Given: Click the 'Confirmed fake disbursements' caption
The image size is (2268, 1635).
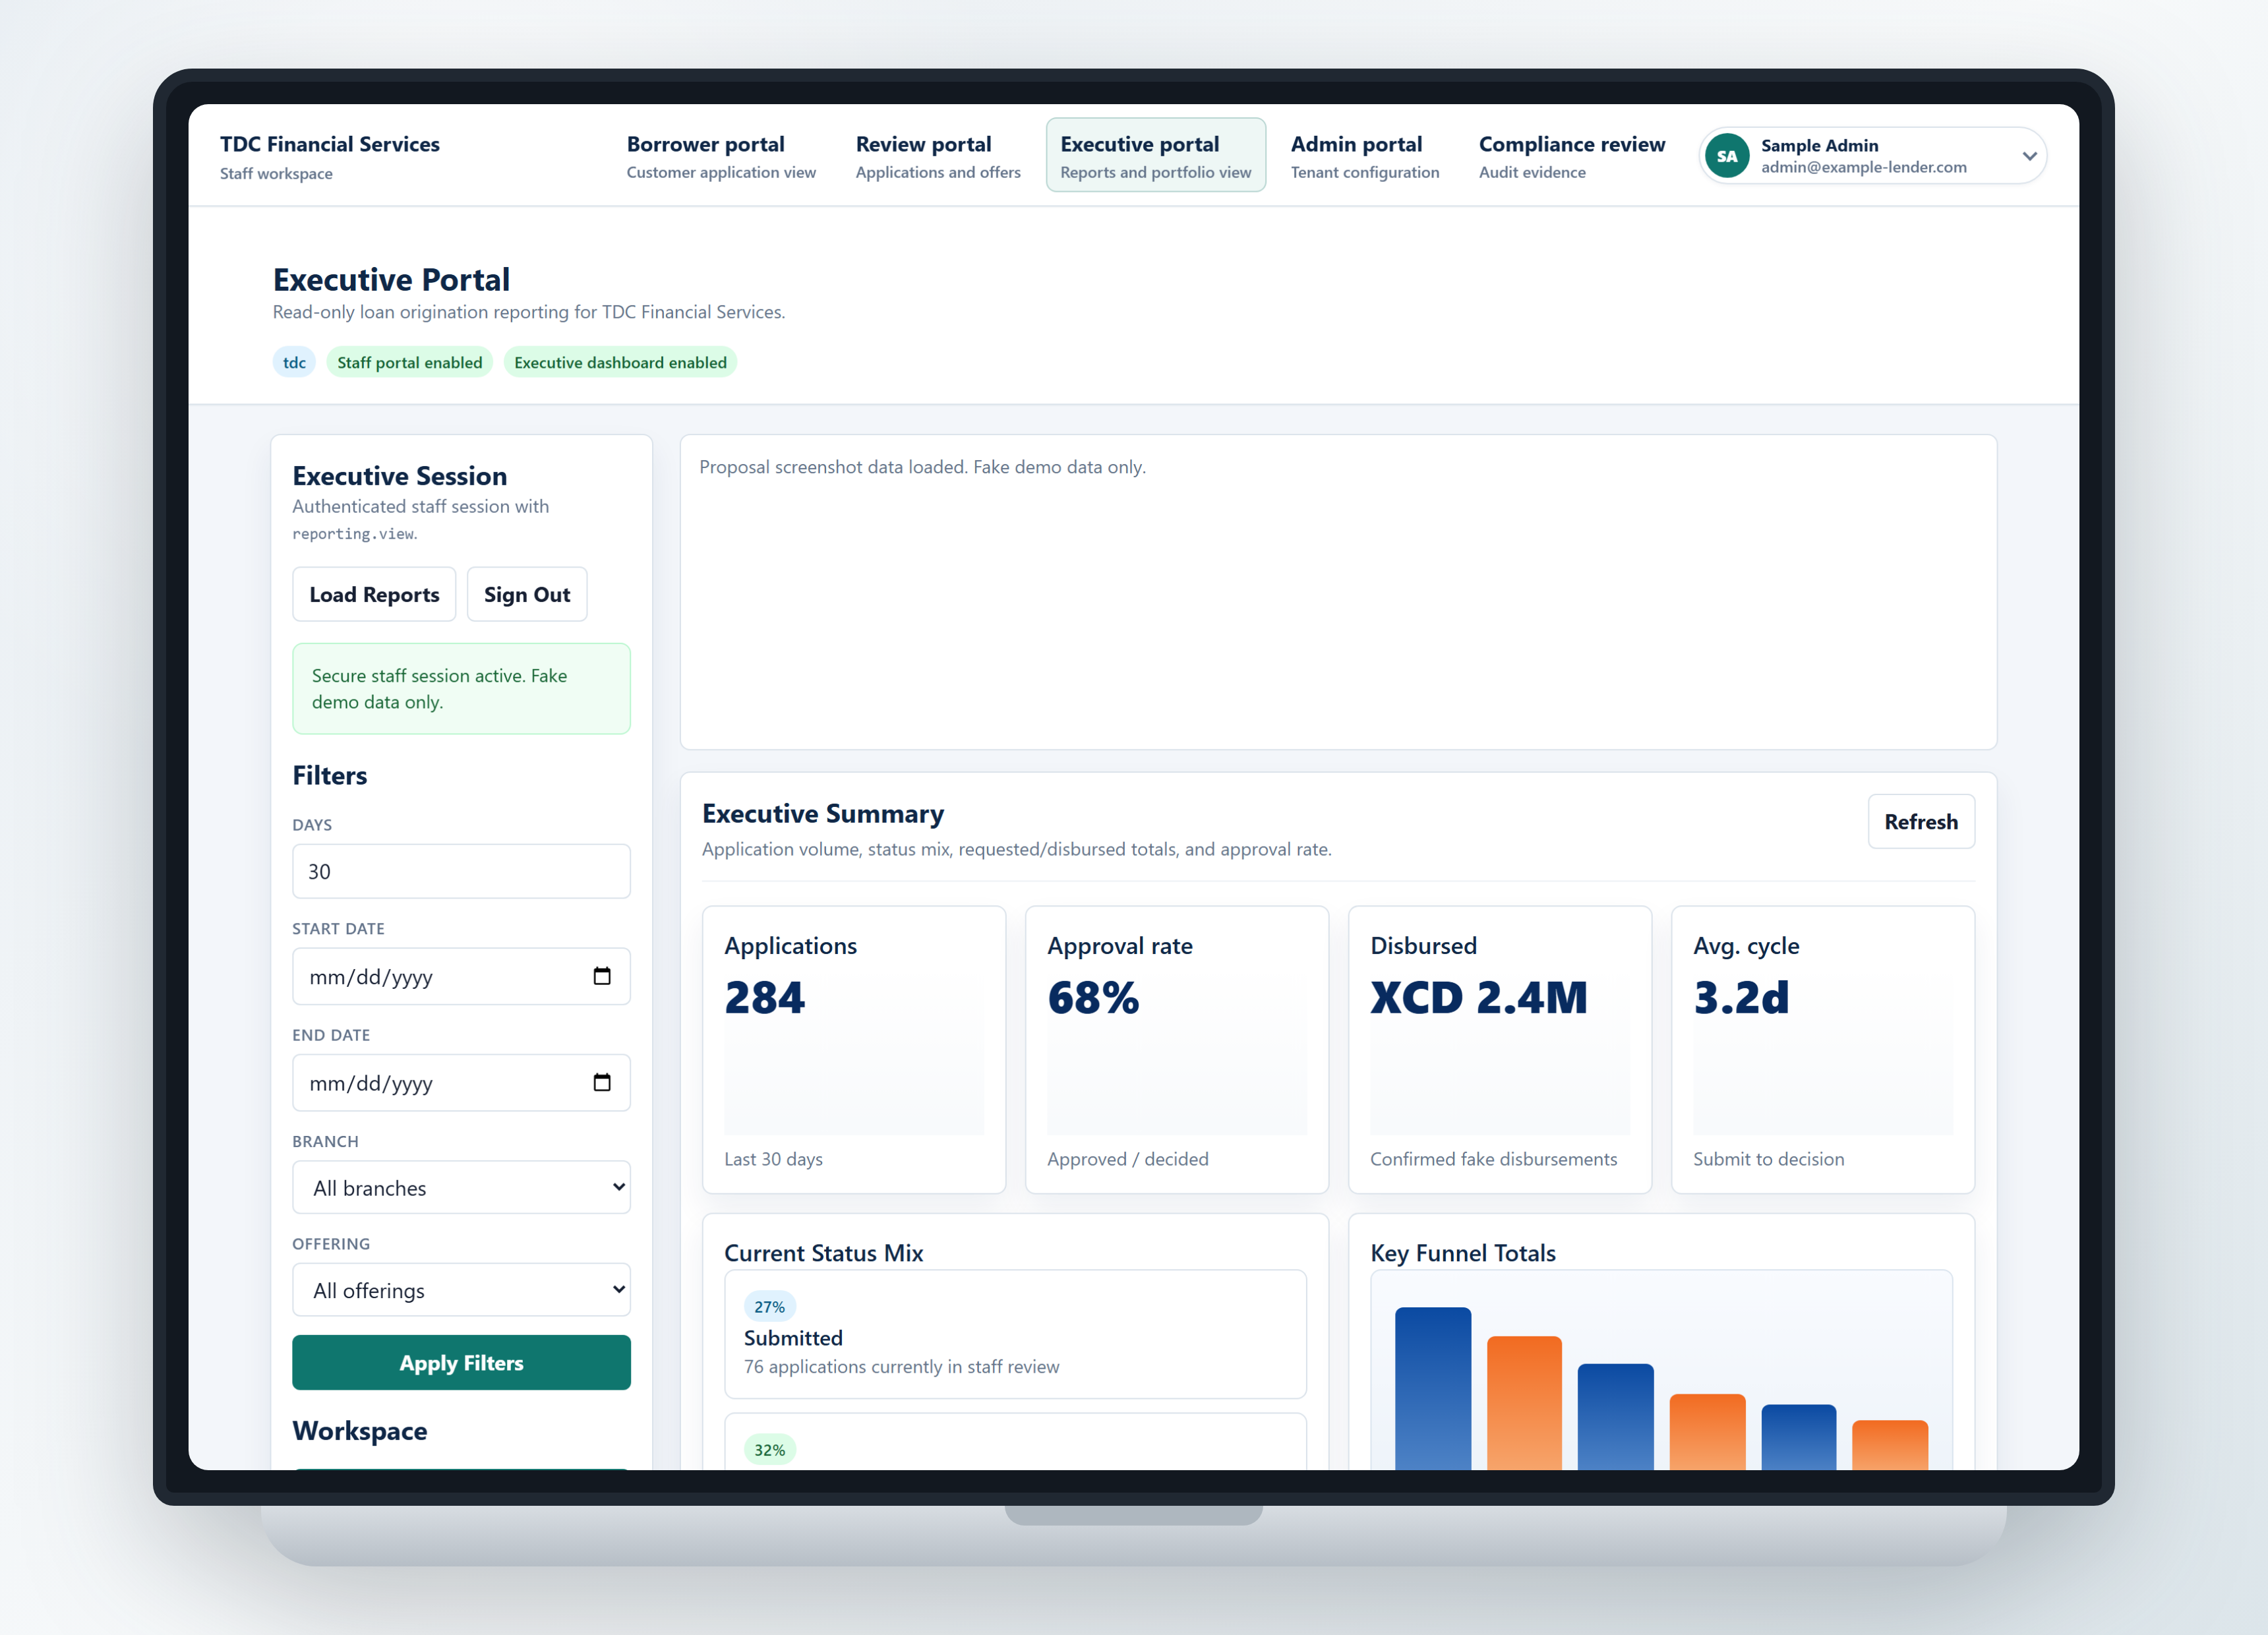Looking at the screenshot, I should 1493,1159.
